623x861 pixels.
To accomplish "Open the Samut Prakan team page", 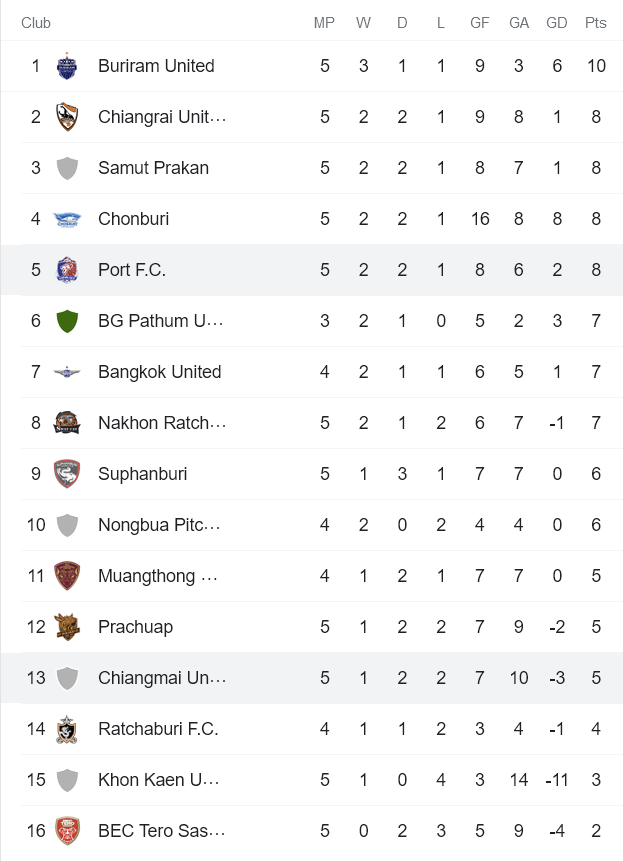I will click(153, 168).
